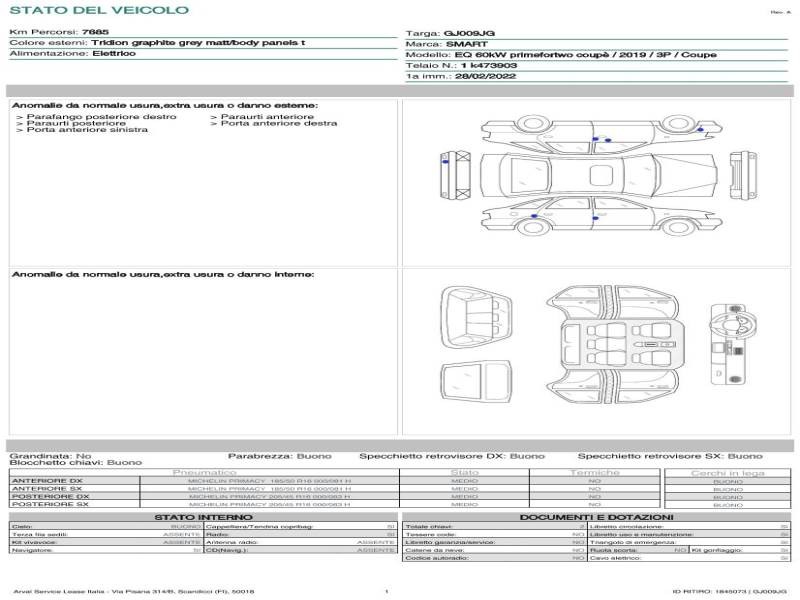Click the 1a imm. date 28/02/2022
This screenshot has width=800, height=600.
485,76
